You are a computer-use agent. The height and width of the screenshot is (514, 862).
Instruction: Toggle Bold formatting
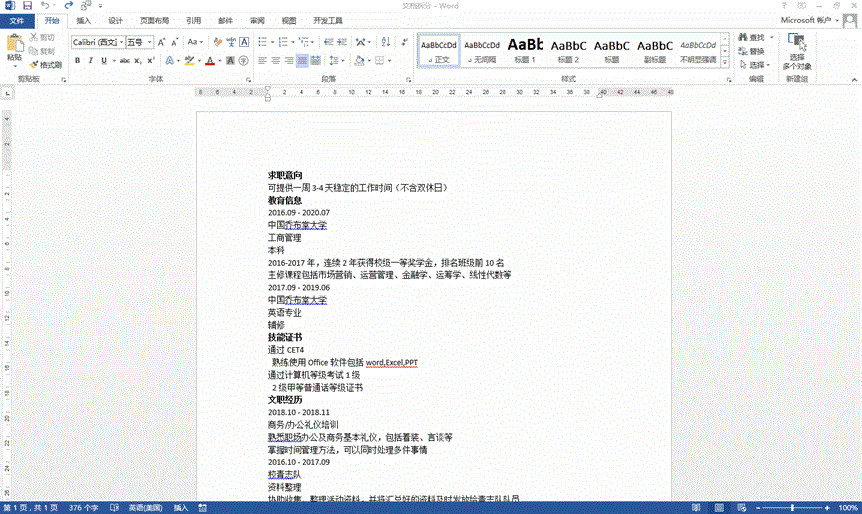point(76,61)
